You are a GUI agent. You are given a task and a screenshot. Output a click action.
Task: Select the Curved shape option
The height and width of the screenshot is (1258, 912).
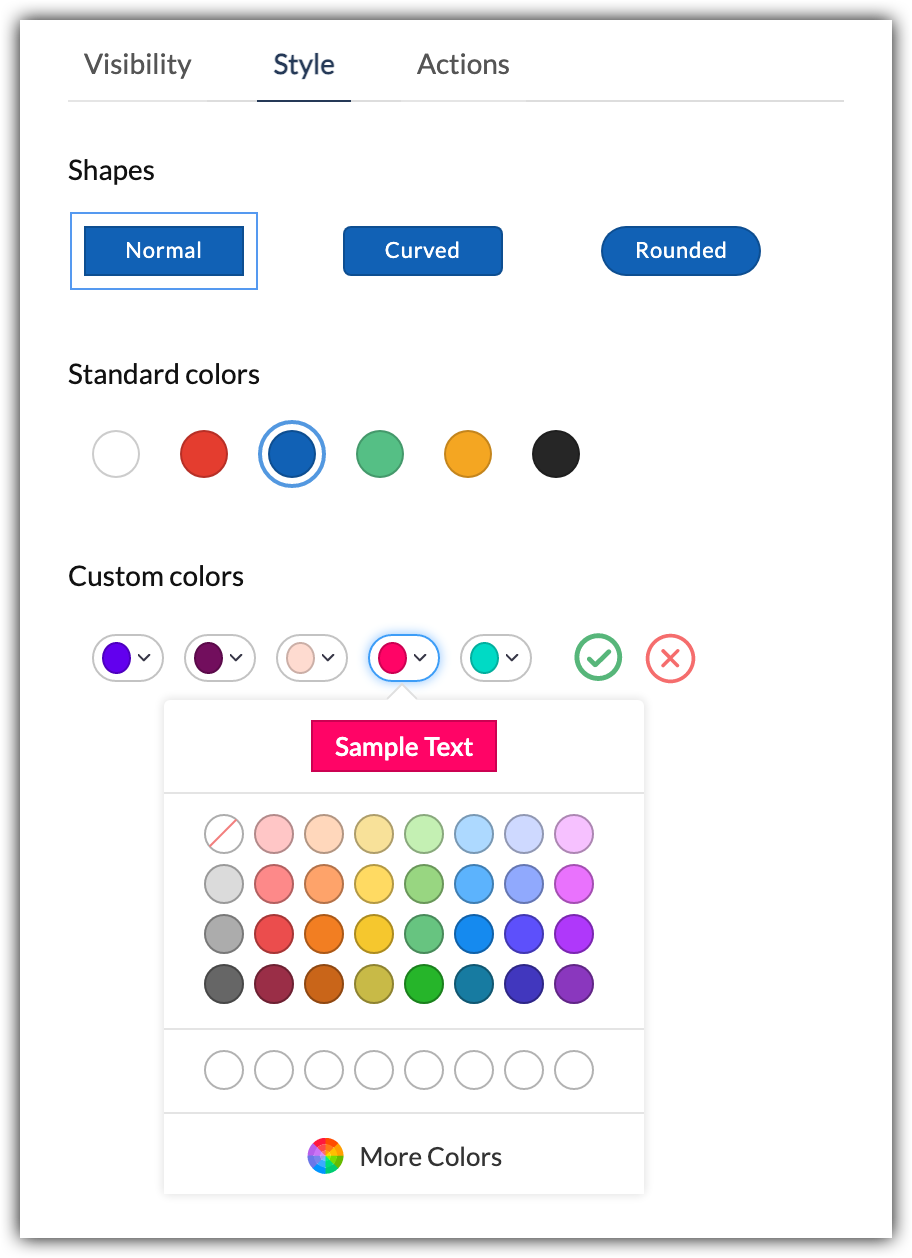coord(422,250)
